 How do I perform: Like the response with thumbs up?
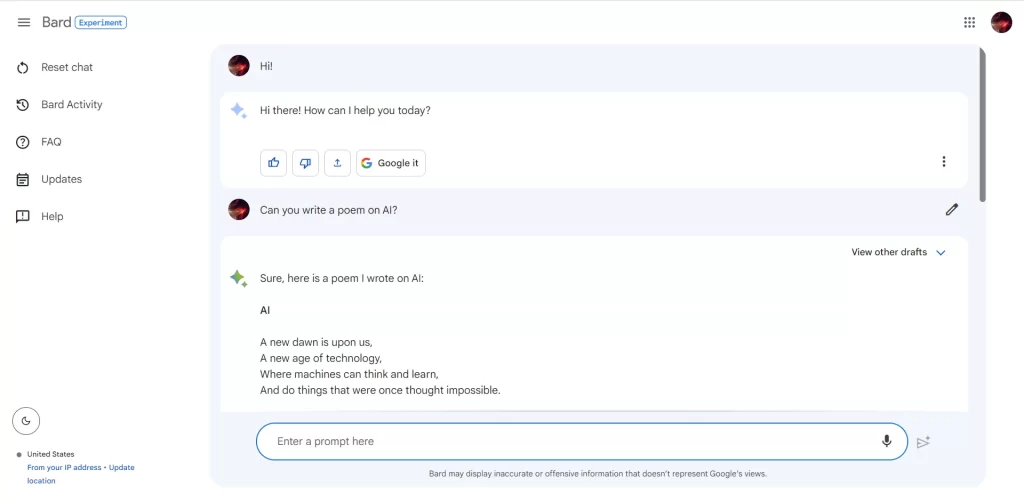pos(274,163)
